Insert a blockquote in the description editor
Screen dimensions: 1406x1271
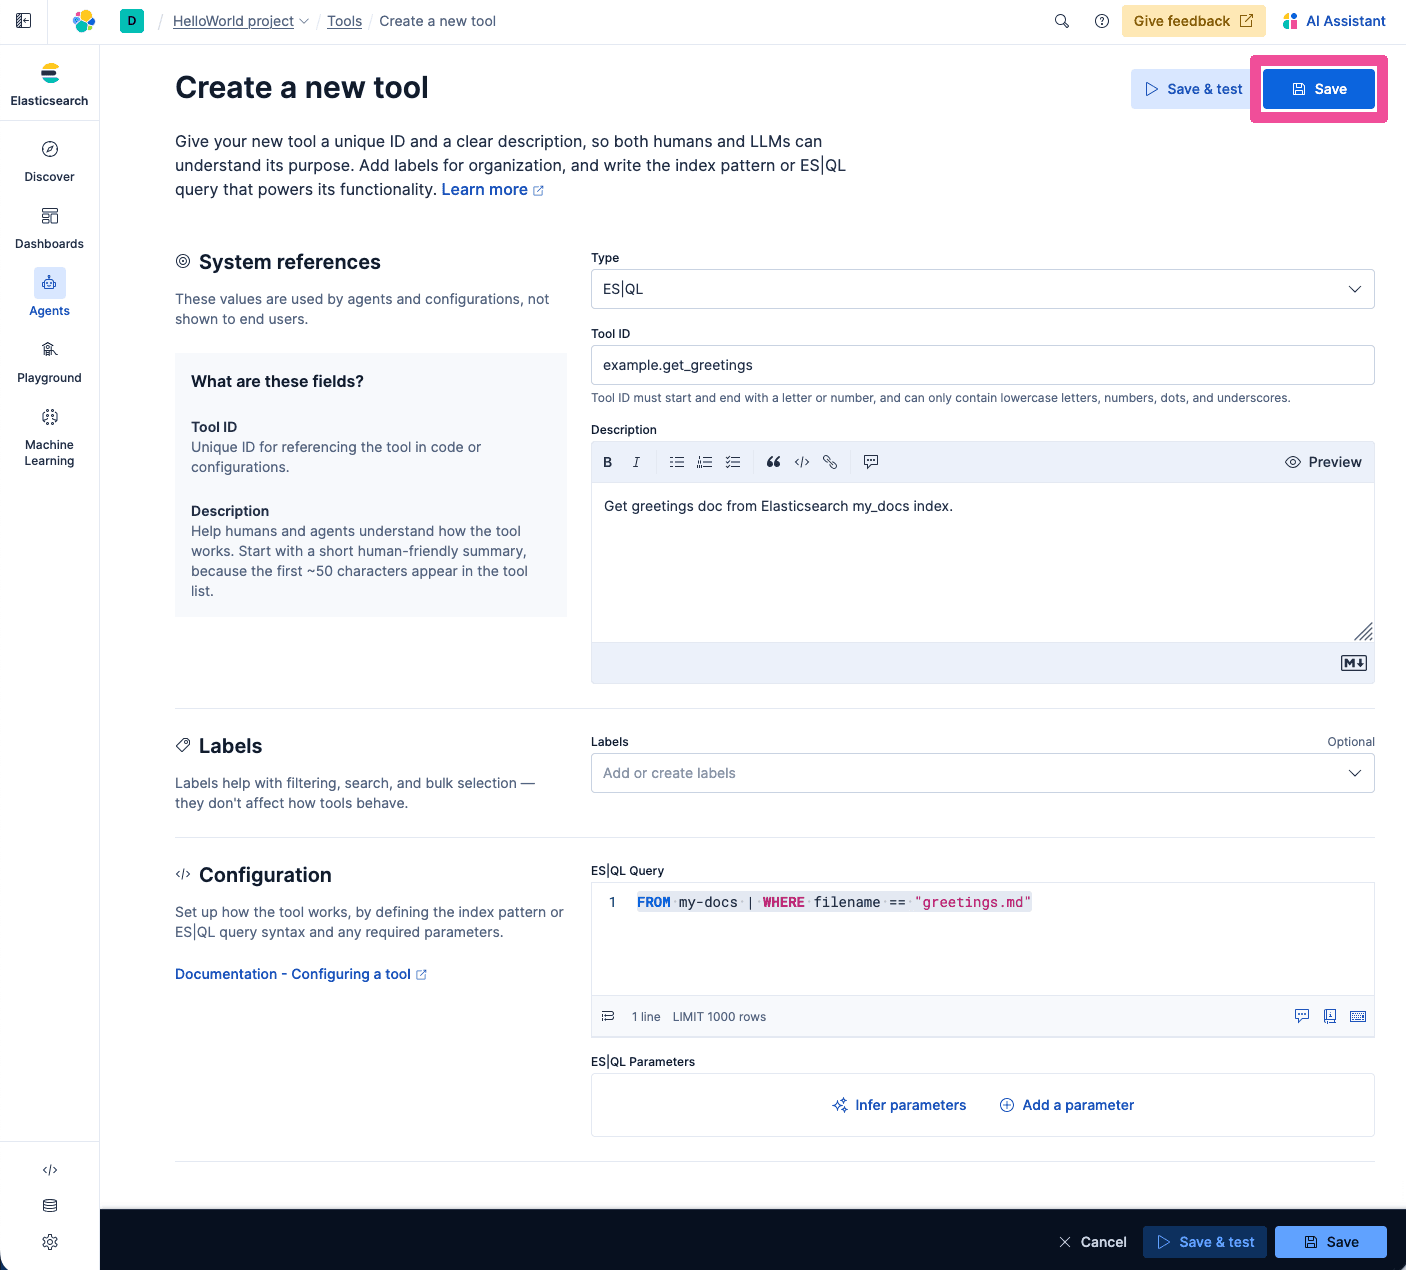coord(773,462)
